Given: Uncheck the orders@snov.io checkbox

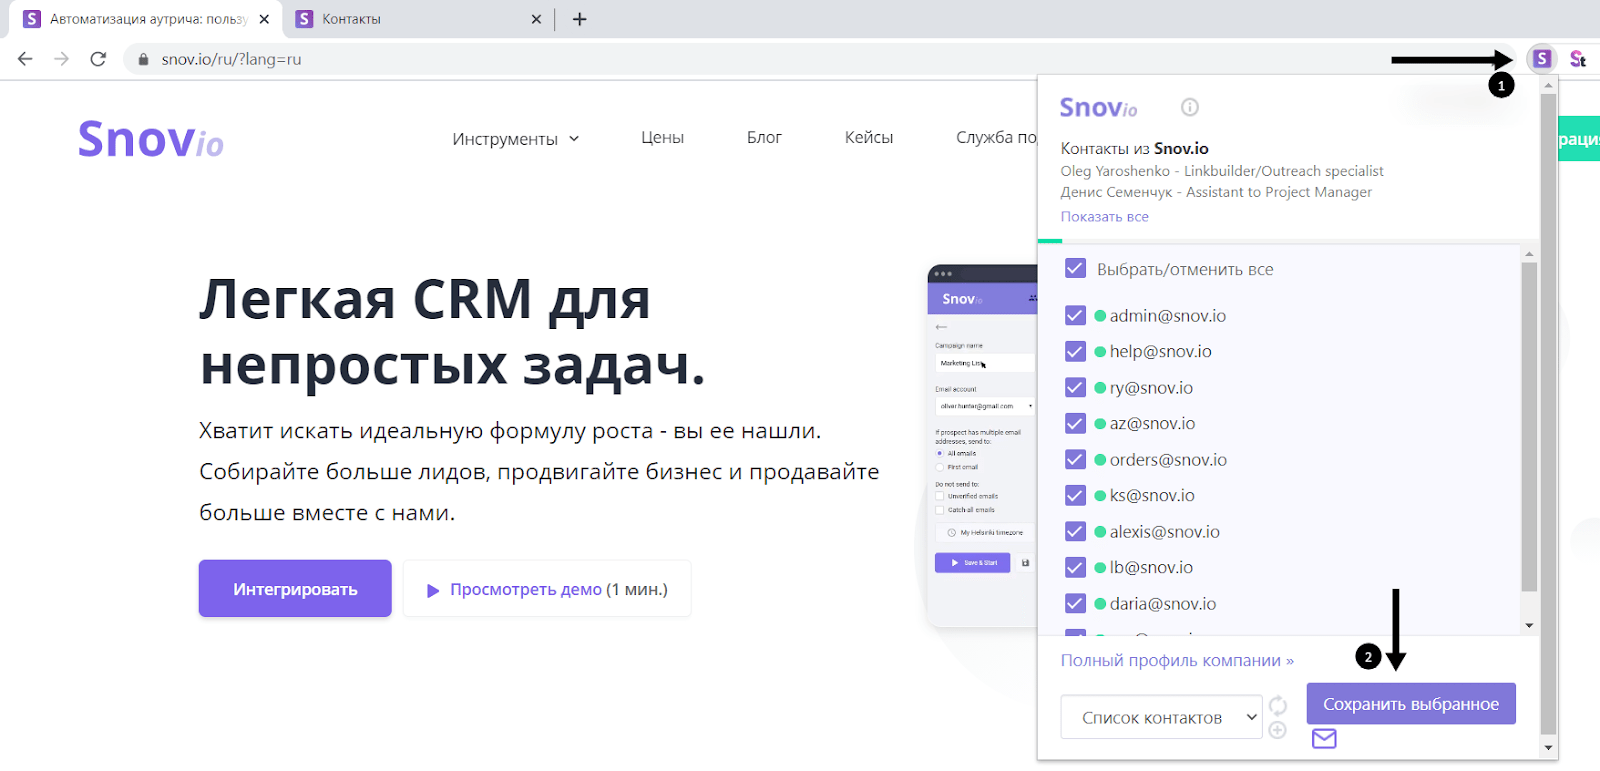Looking at the screenshot, I should pyautogui.click(x=1075, y=460).
